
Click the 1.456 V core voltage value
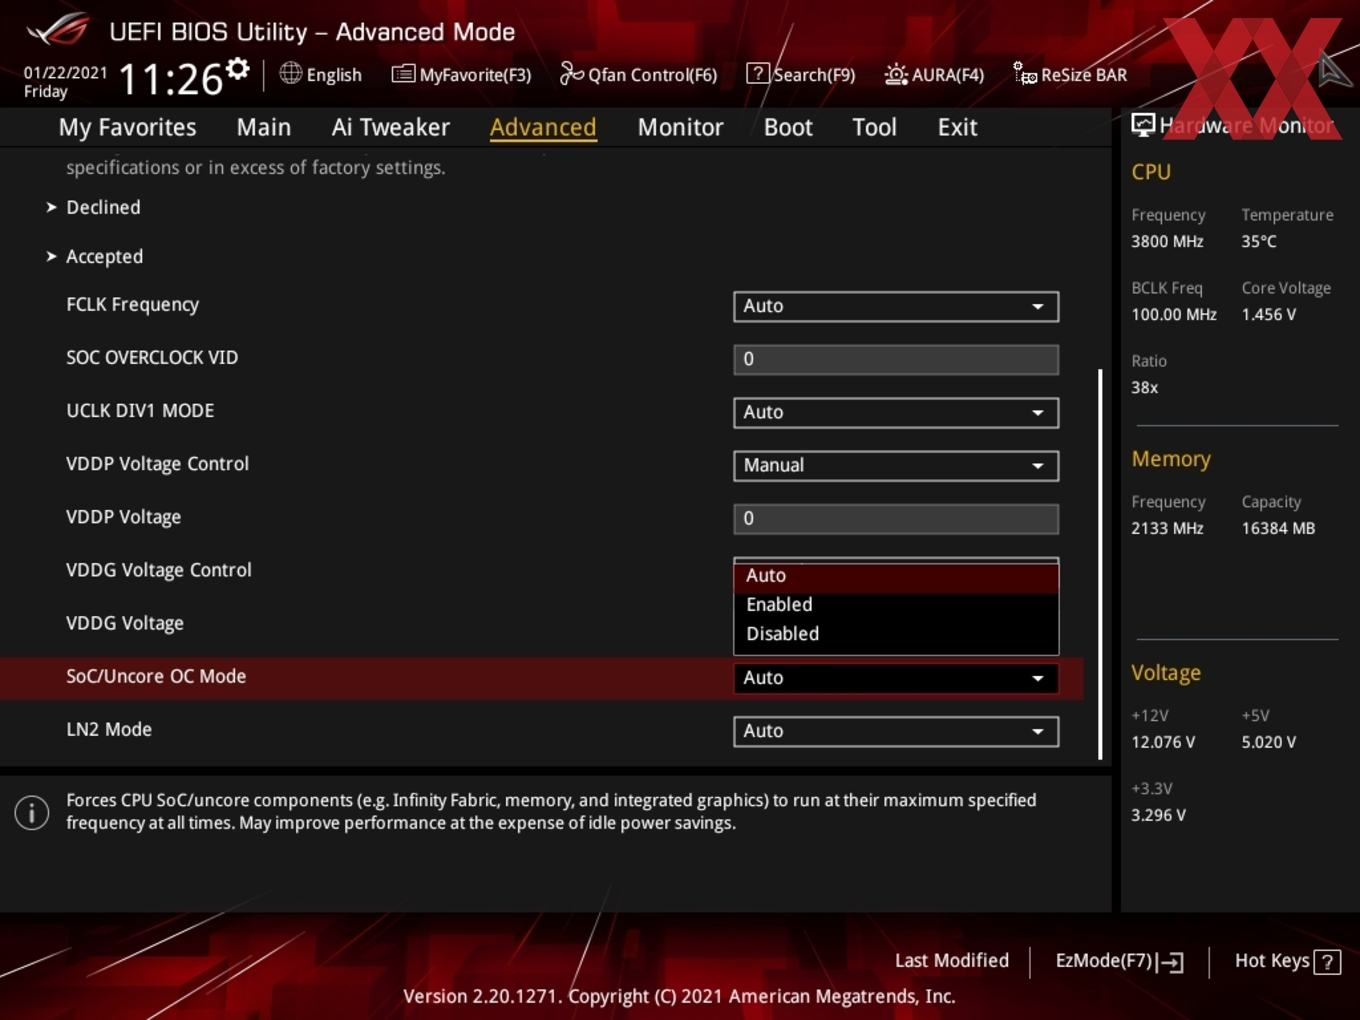click(x=1269, y=314)
